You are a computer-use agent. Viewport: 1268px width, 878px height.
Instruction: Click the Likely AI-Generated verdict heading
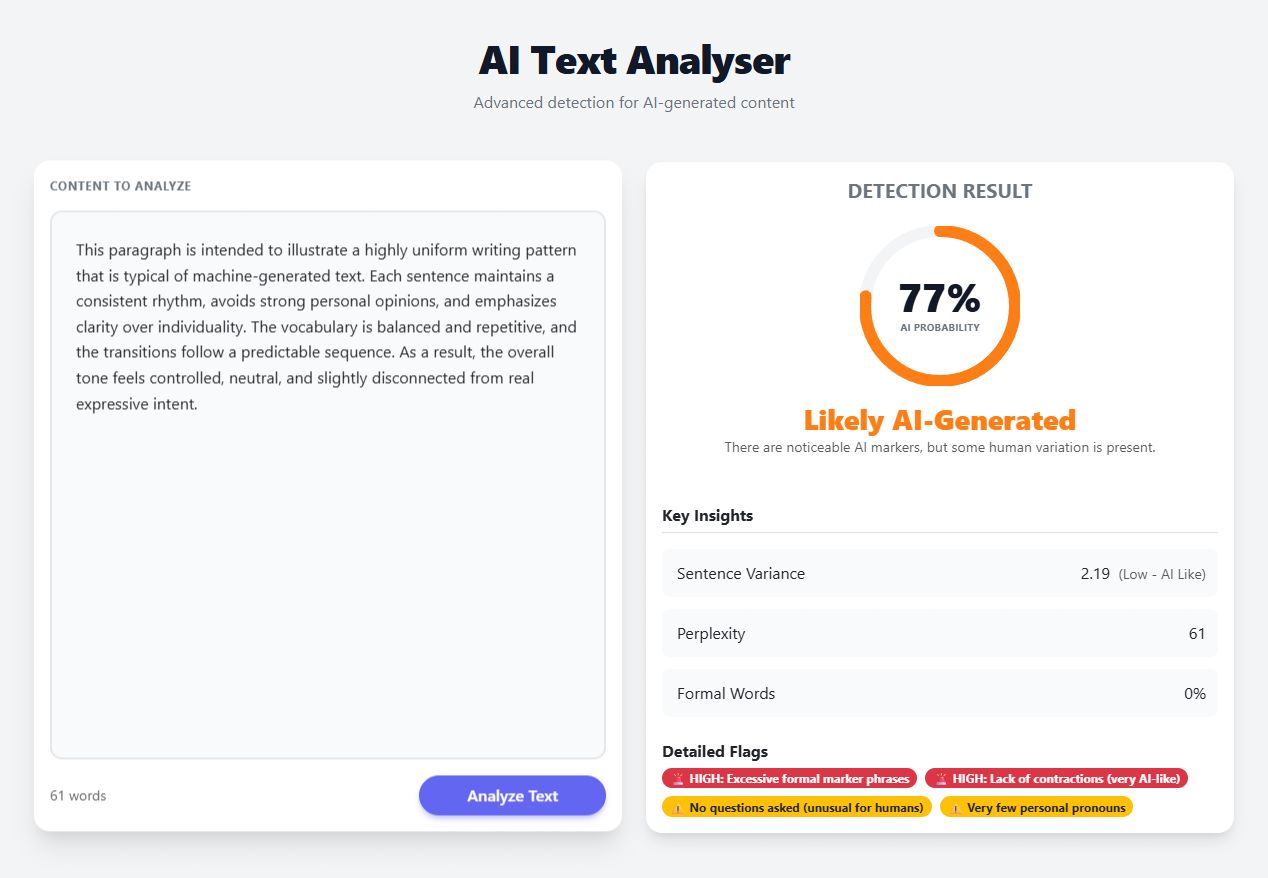point(939,420)
